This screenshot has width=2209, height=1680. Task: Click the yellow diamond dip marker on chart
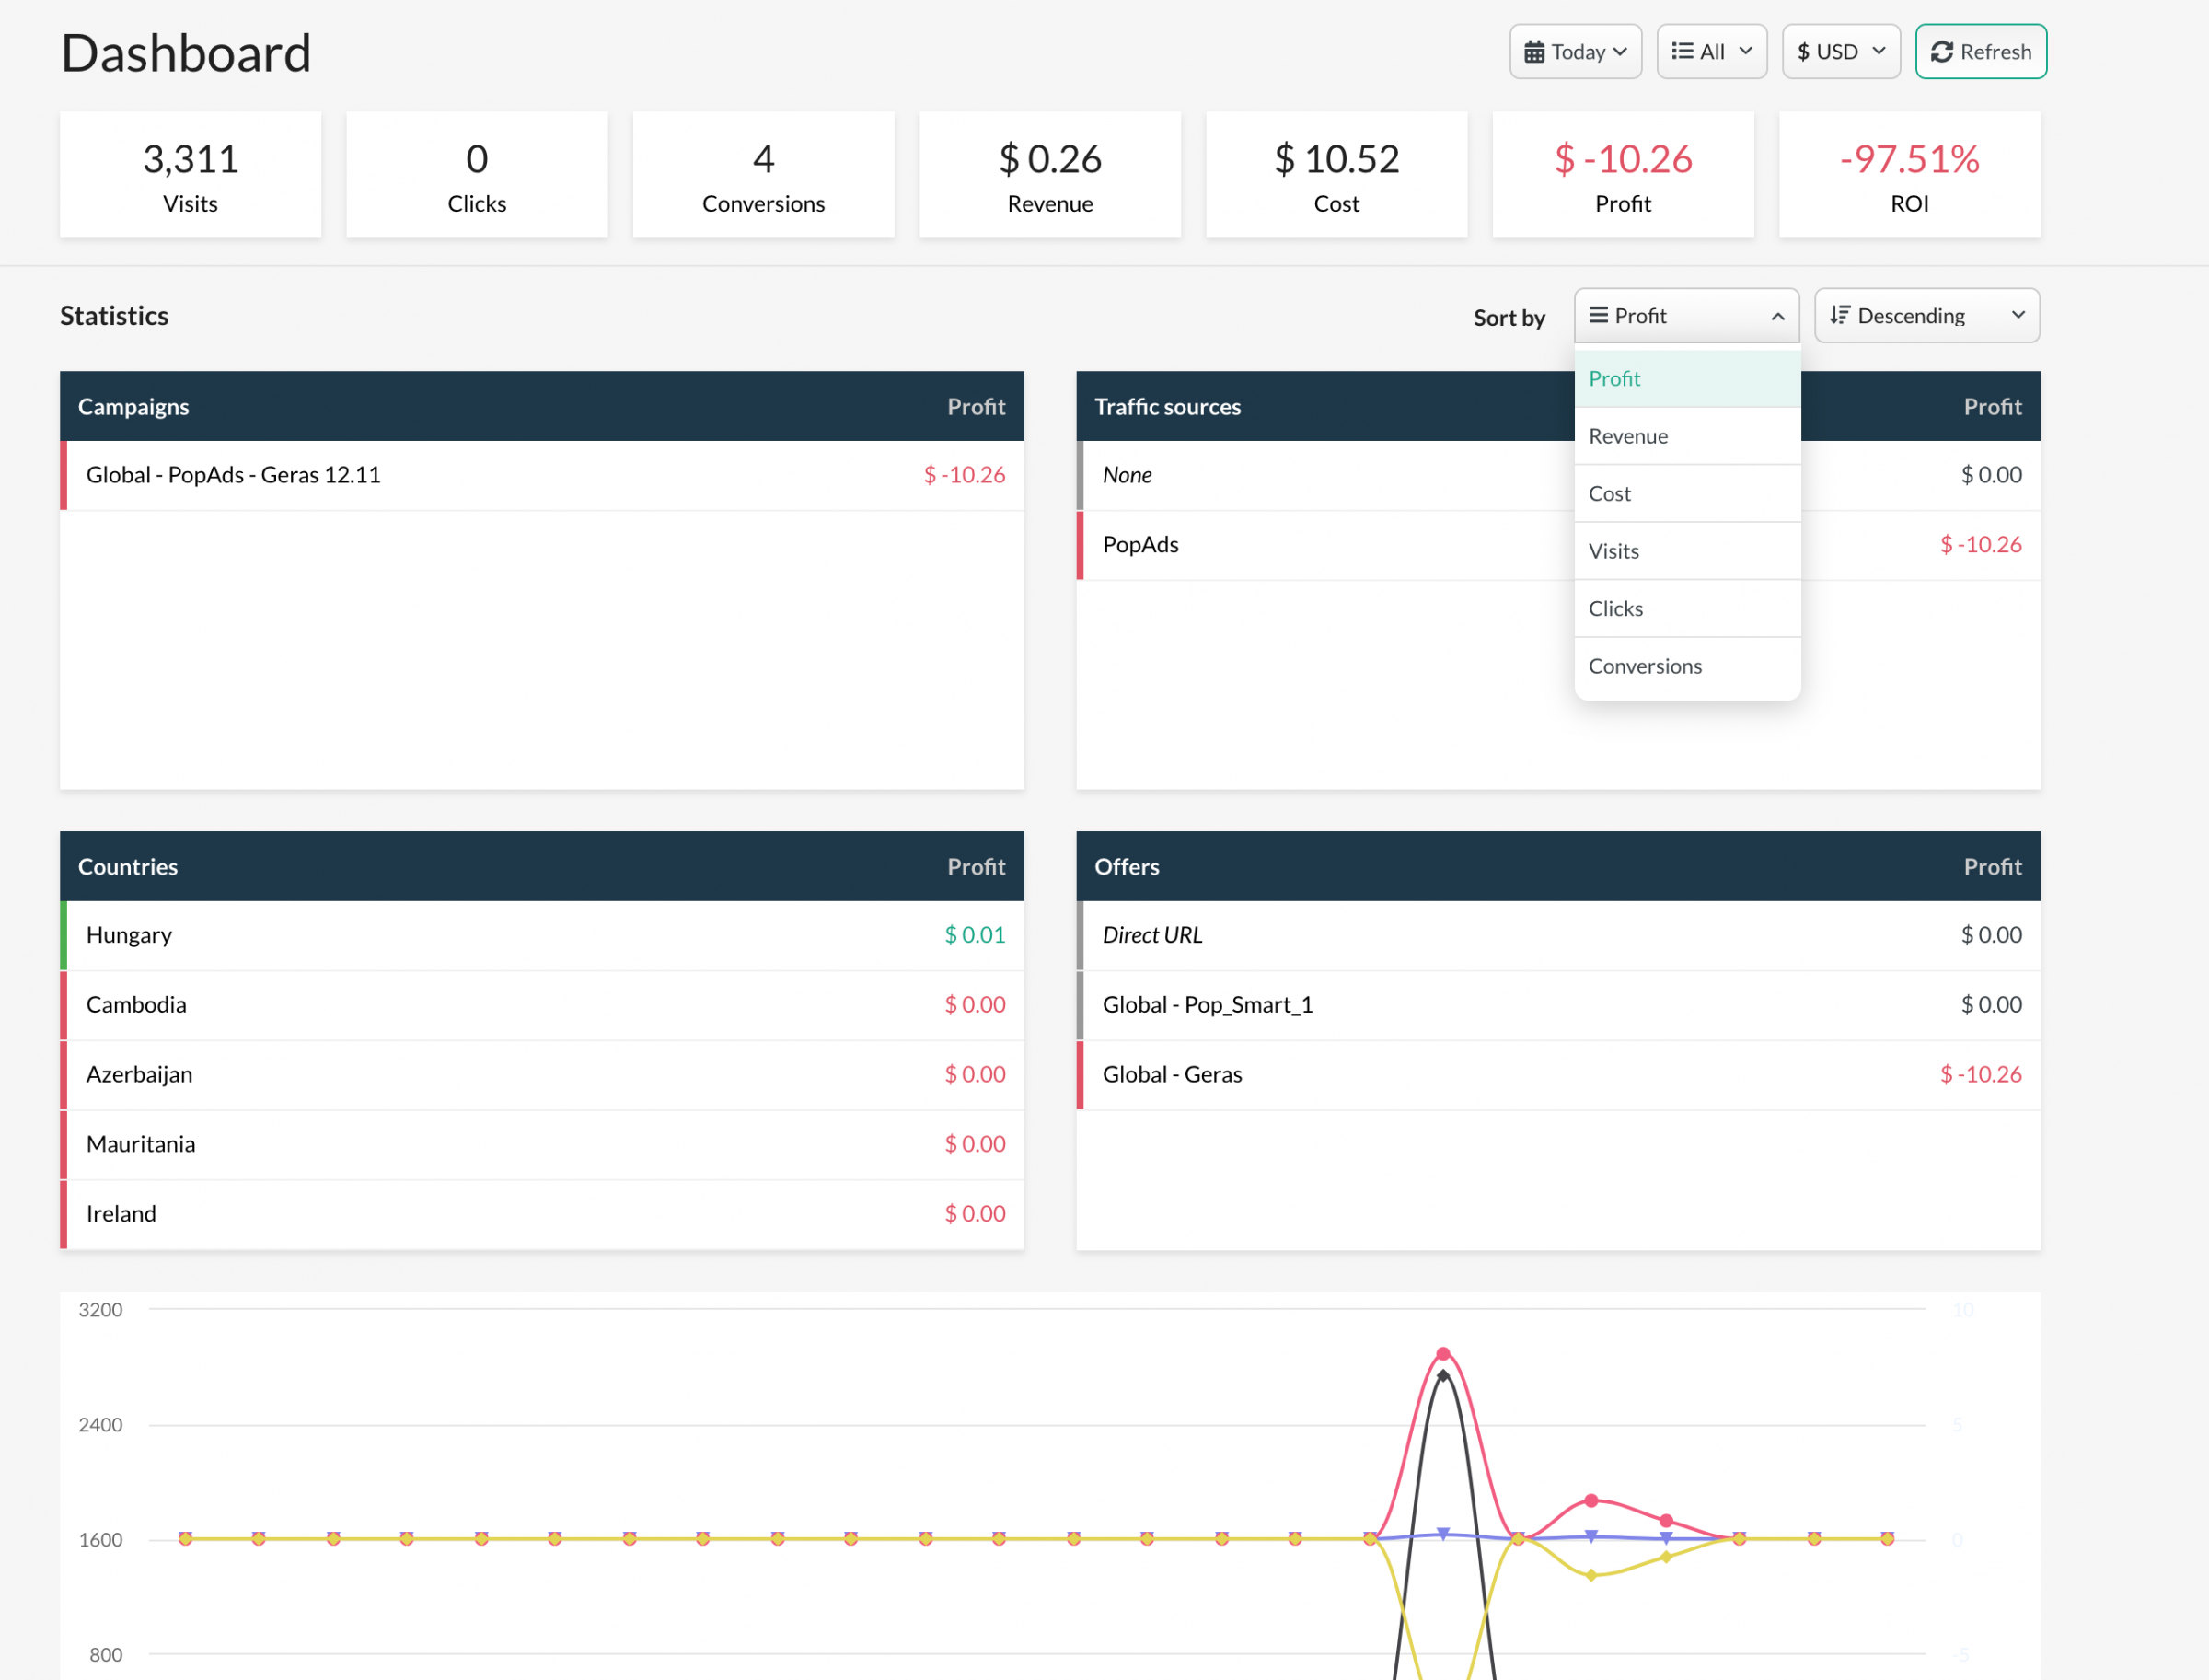1591,1575
